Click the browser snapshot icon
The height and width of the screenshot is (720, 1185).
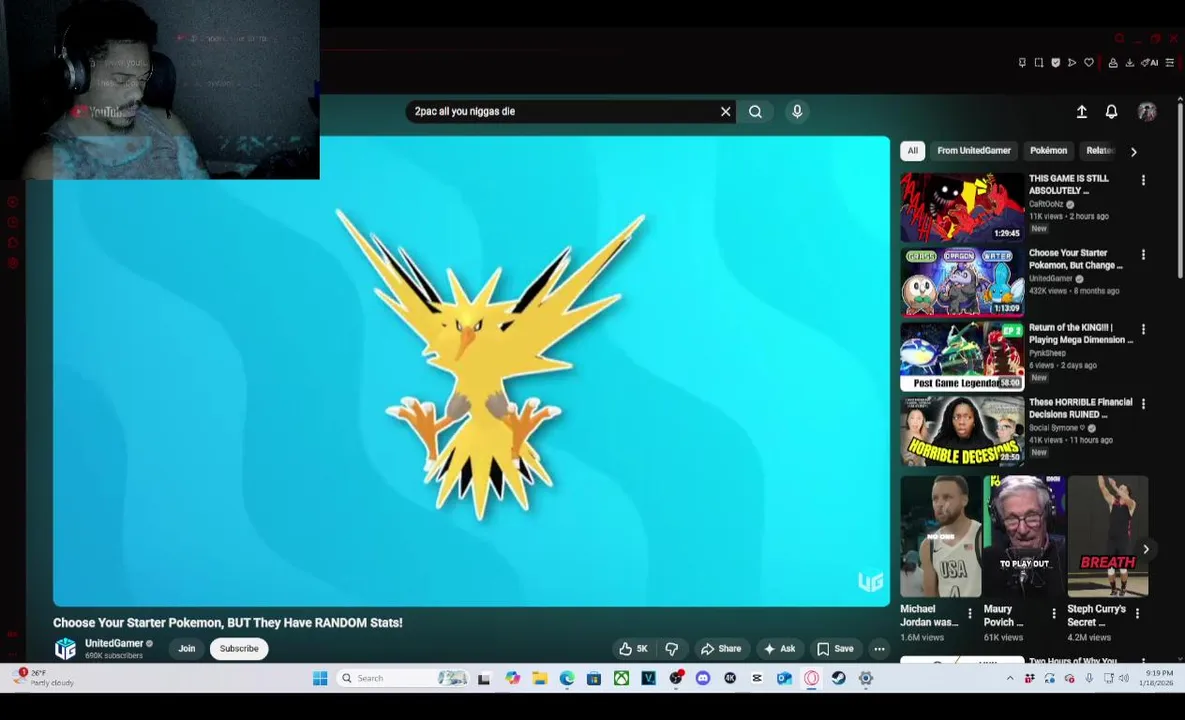(x=1039, y=63)
